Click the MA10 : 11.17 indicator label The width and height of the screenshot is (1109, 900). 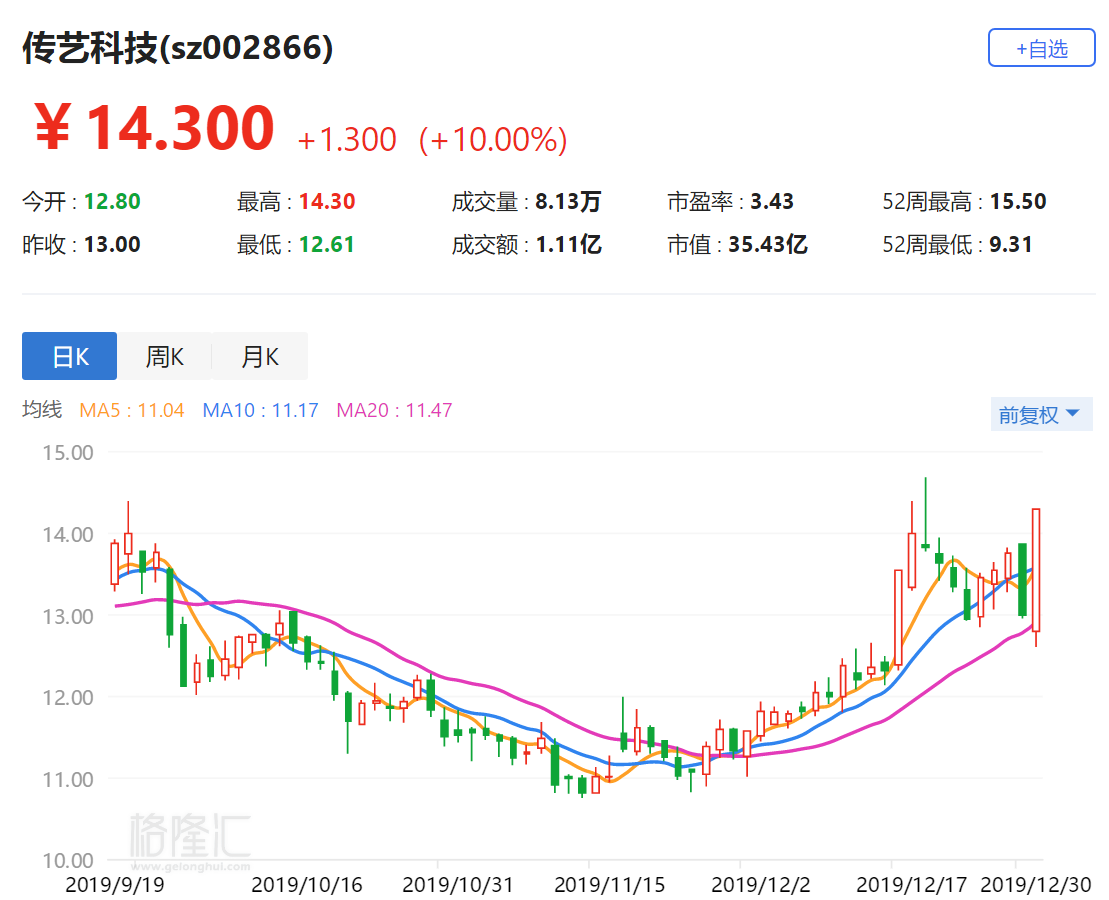tap(260, 410)
